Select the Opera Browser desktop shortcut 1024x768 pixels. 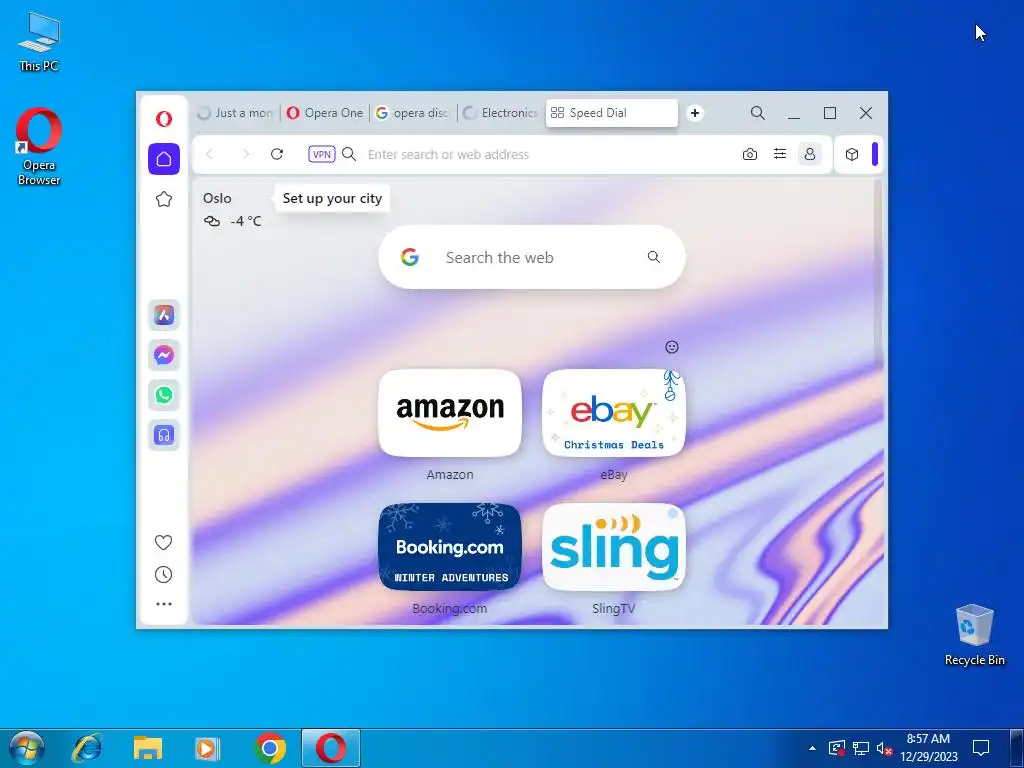coord(39,148)
